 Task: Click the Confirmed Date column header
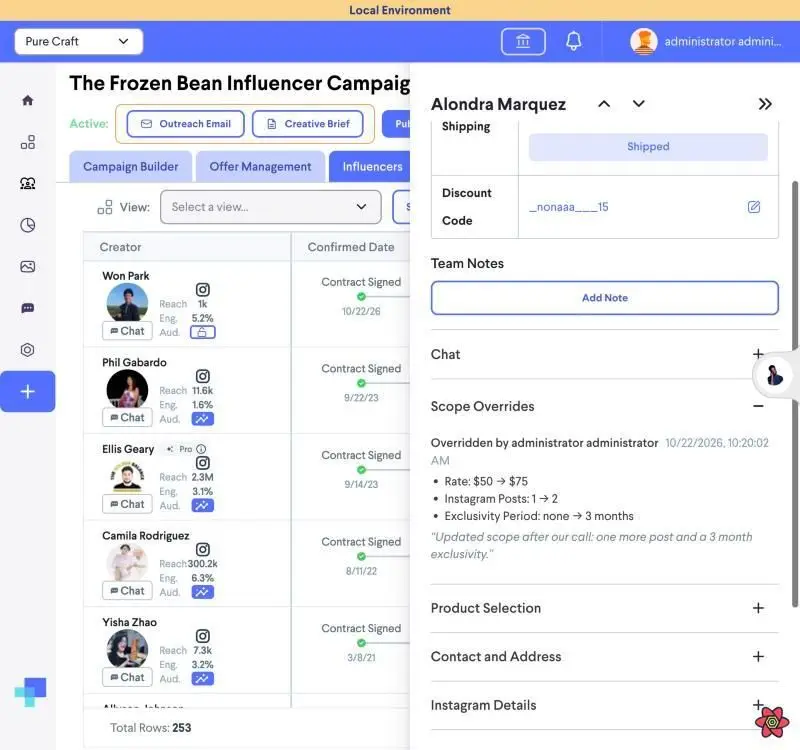coord(351,247)
